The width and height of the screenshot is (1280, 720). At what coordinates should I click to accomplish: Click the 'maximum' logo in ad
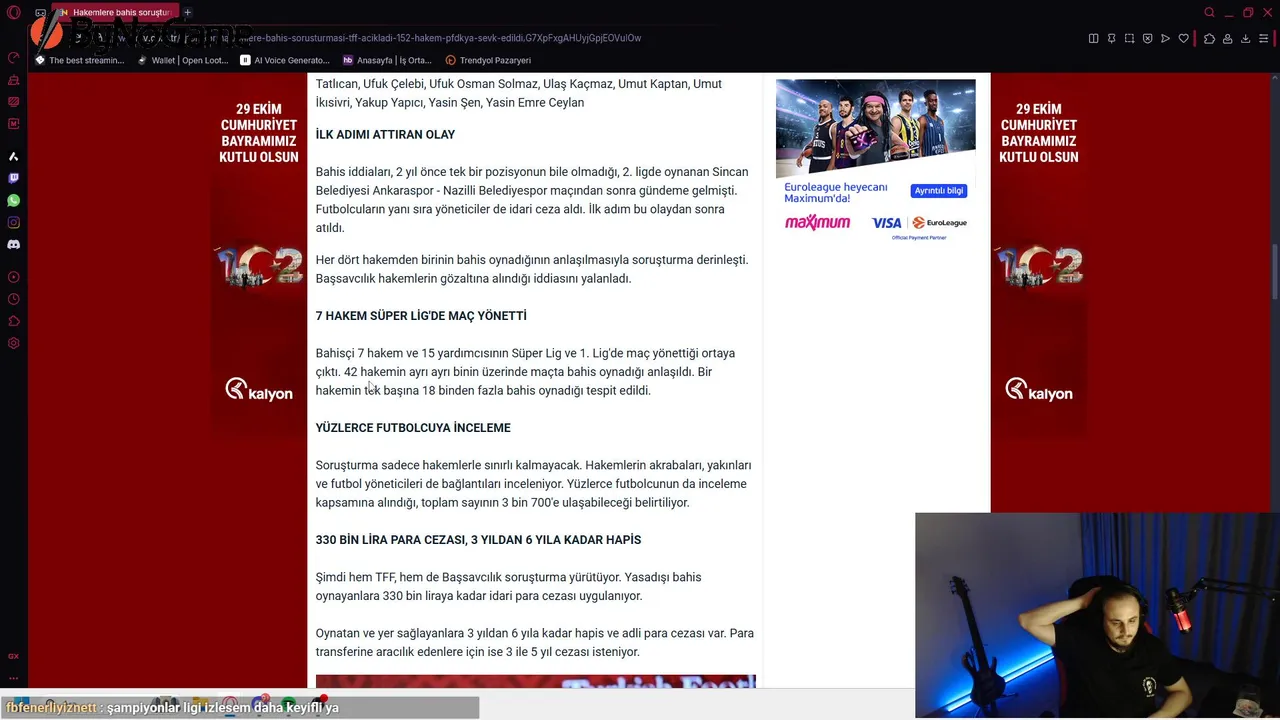click(x=818, y=222)
